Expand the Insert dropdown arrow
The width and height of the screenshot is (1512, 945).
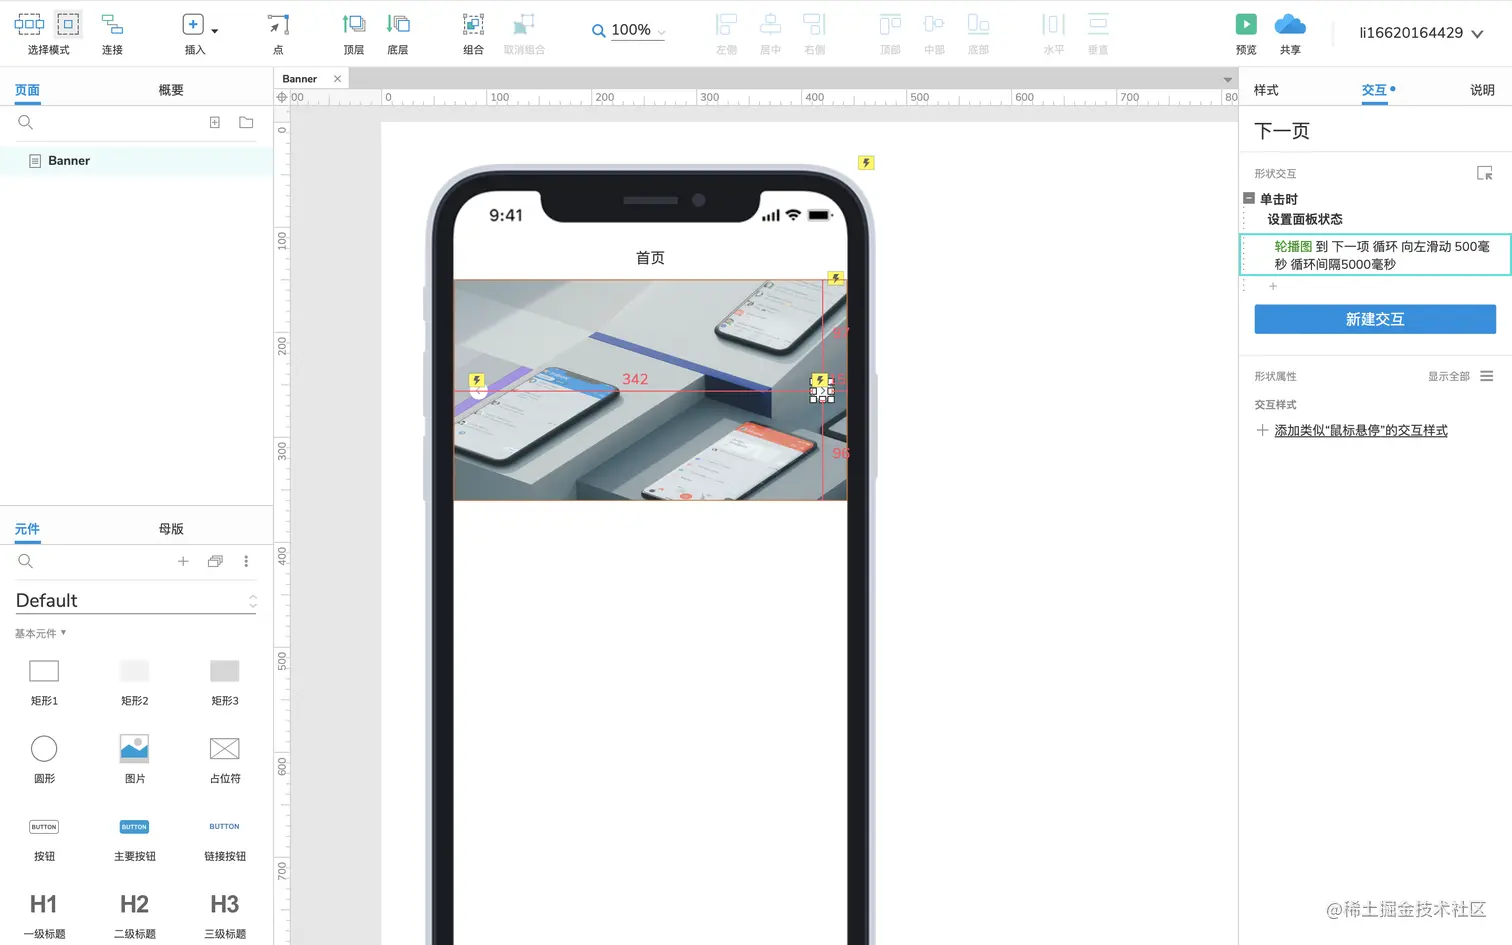(214, 31)
